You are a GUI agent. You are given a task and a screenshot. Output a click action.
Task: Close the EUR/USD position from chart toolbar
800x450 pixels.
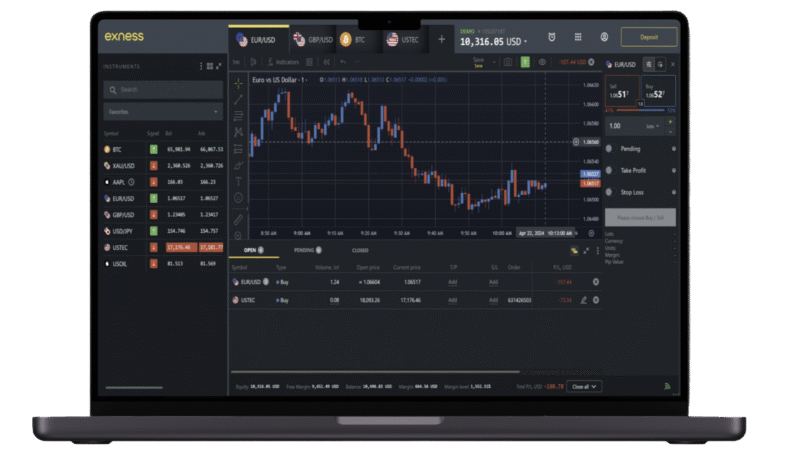coord(591,62)
